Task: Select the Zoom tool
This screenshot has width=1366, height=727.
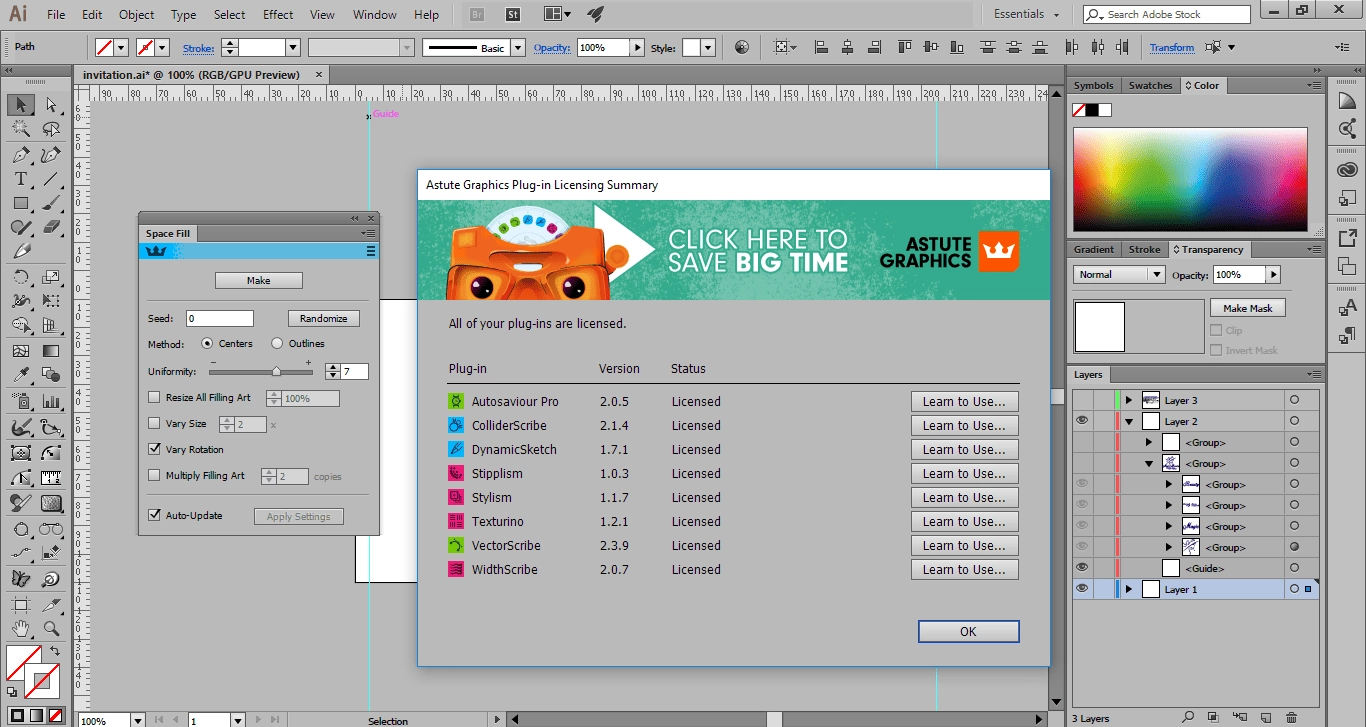Action: click(x=51, y=629)
